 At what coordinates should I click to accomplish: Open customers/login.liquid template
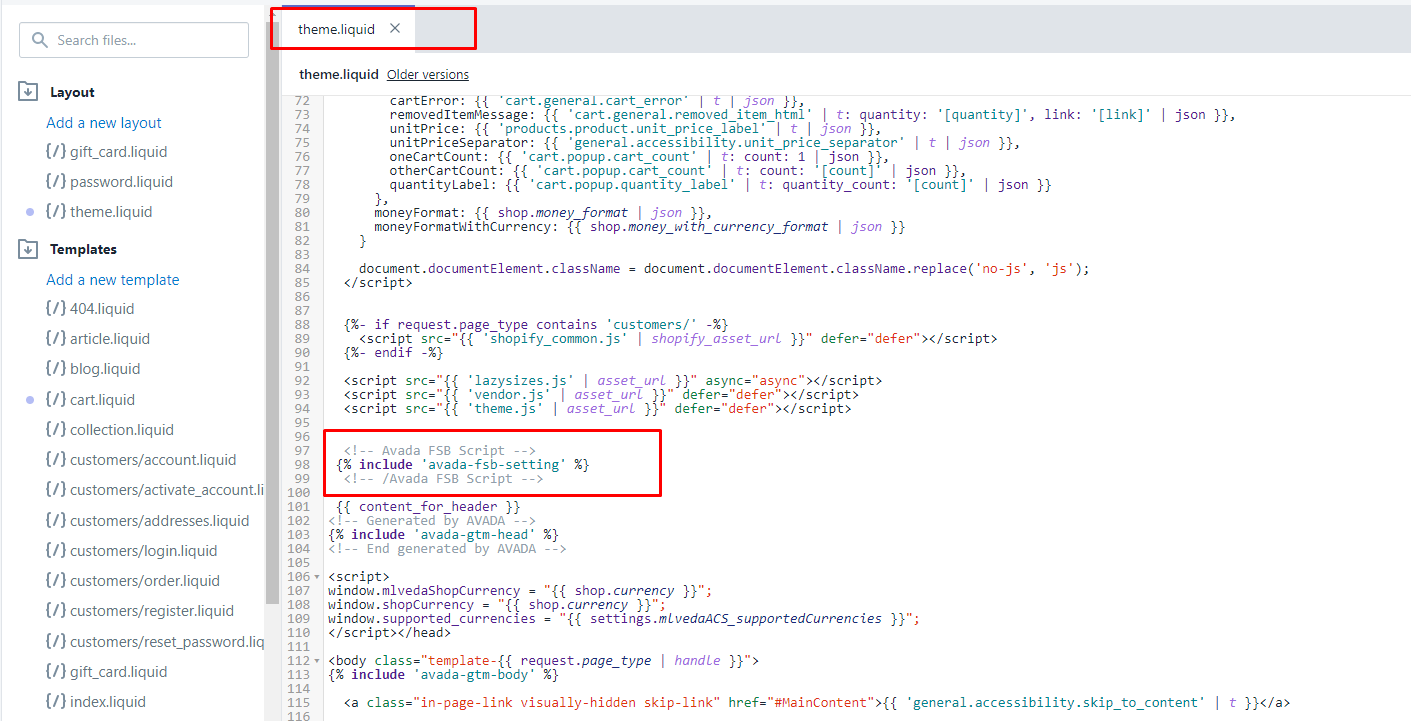click(x=143, y=551)
